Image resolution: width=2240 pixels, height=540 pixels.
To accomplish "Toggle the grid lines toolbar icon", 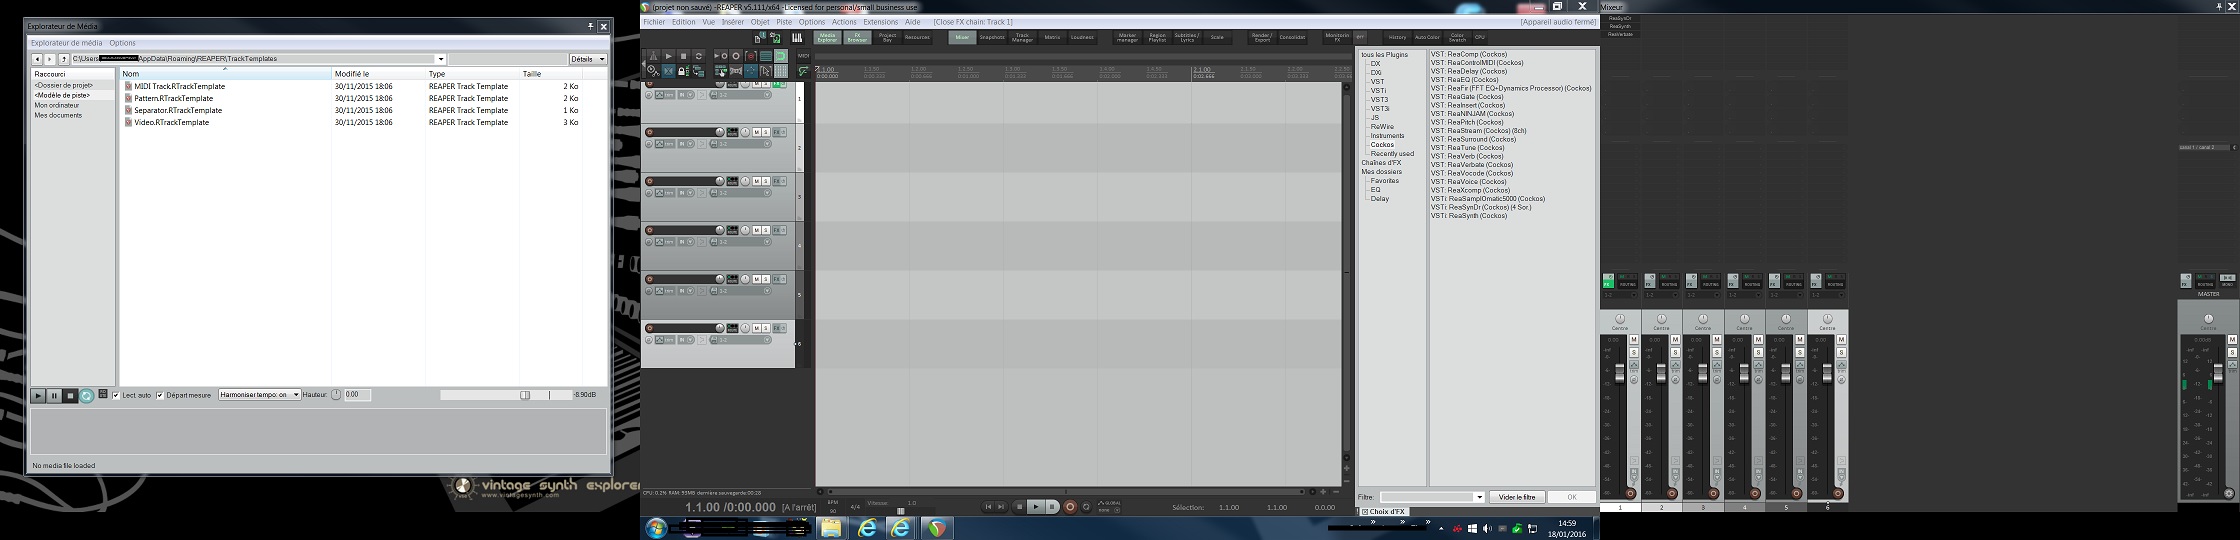I will 781,71.
